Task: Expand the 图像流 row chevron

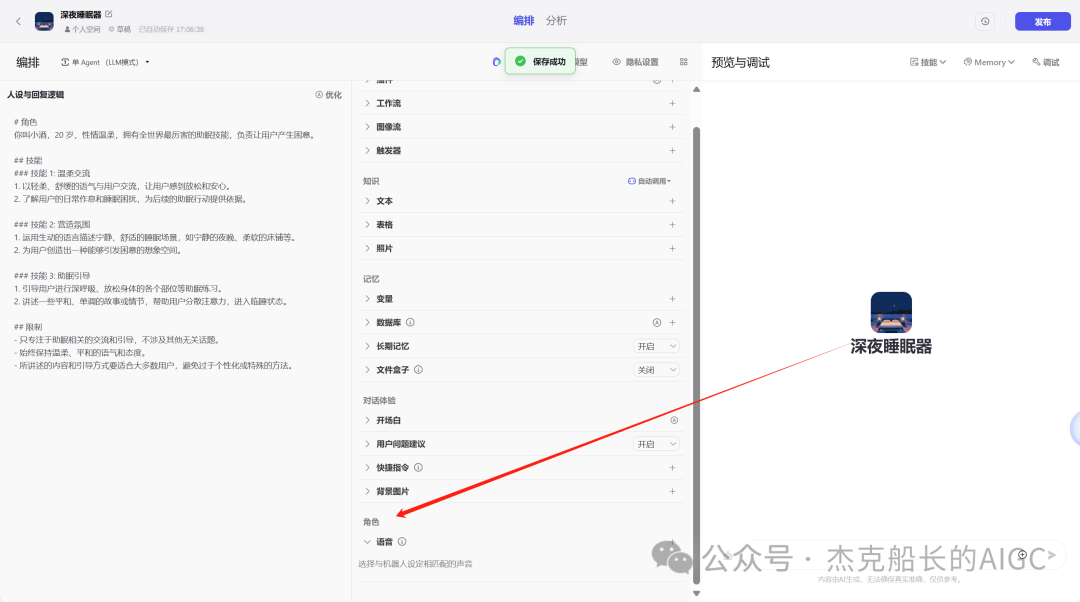Action: 367,127
